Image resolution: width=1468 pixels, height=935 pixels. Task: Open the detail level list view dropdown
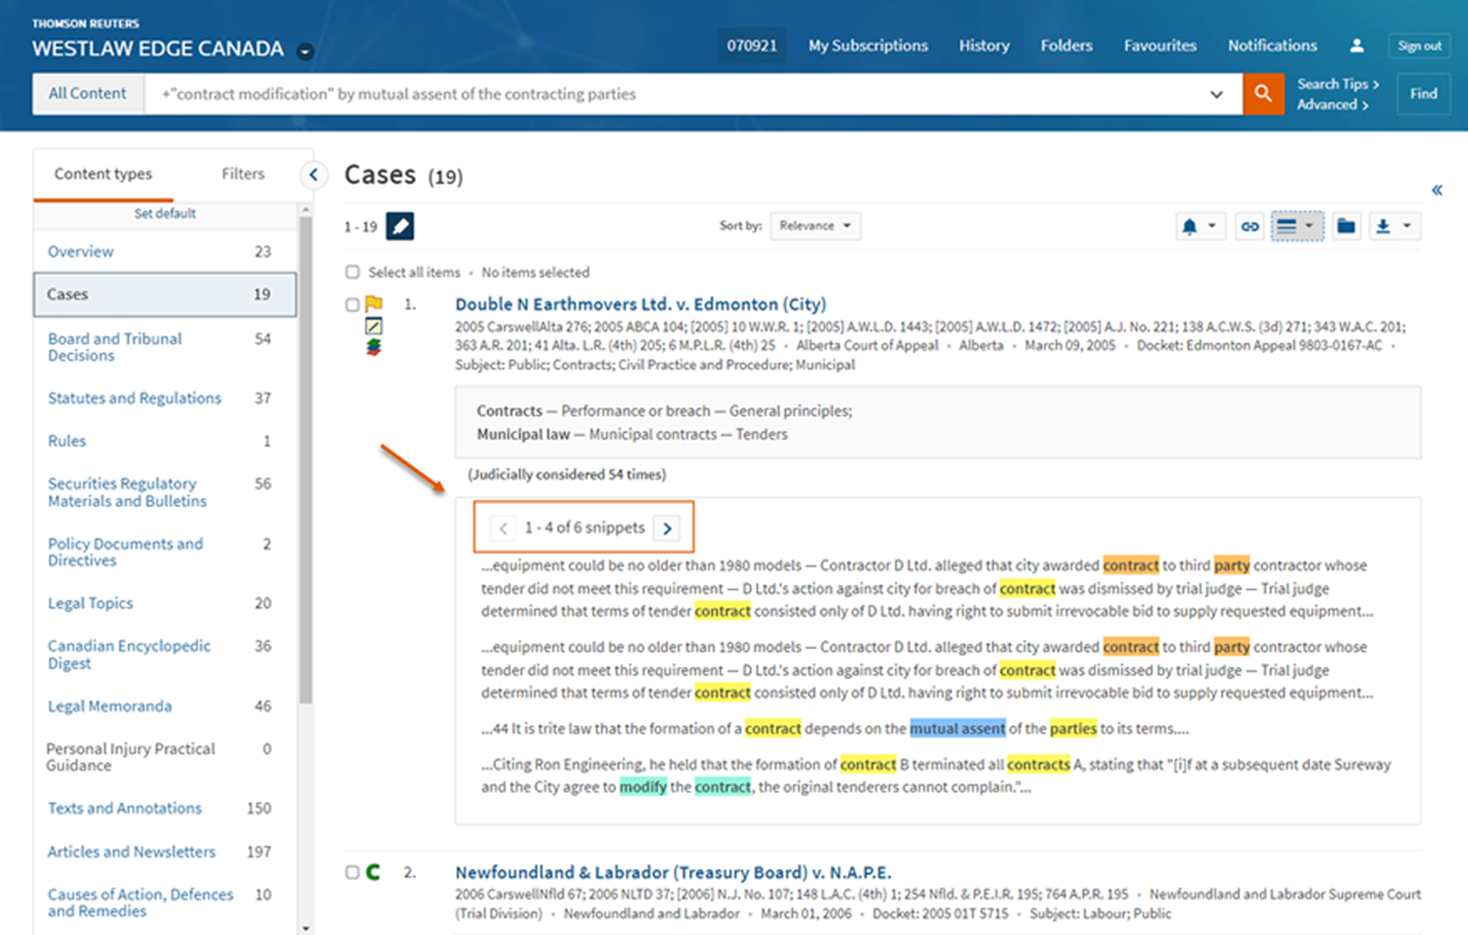pos(1297,226)
